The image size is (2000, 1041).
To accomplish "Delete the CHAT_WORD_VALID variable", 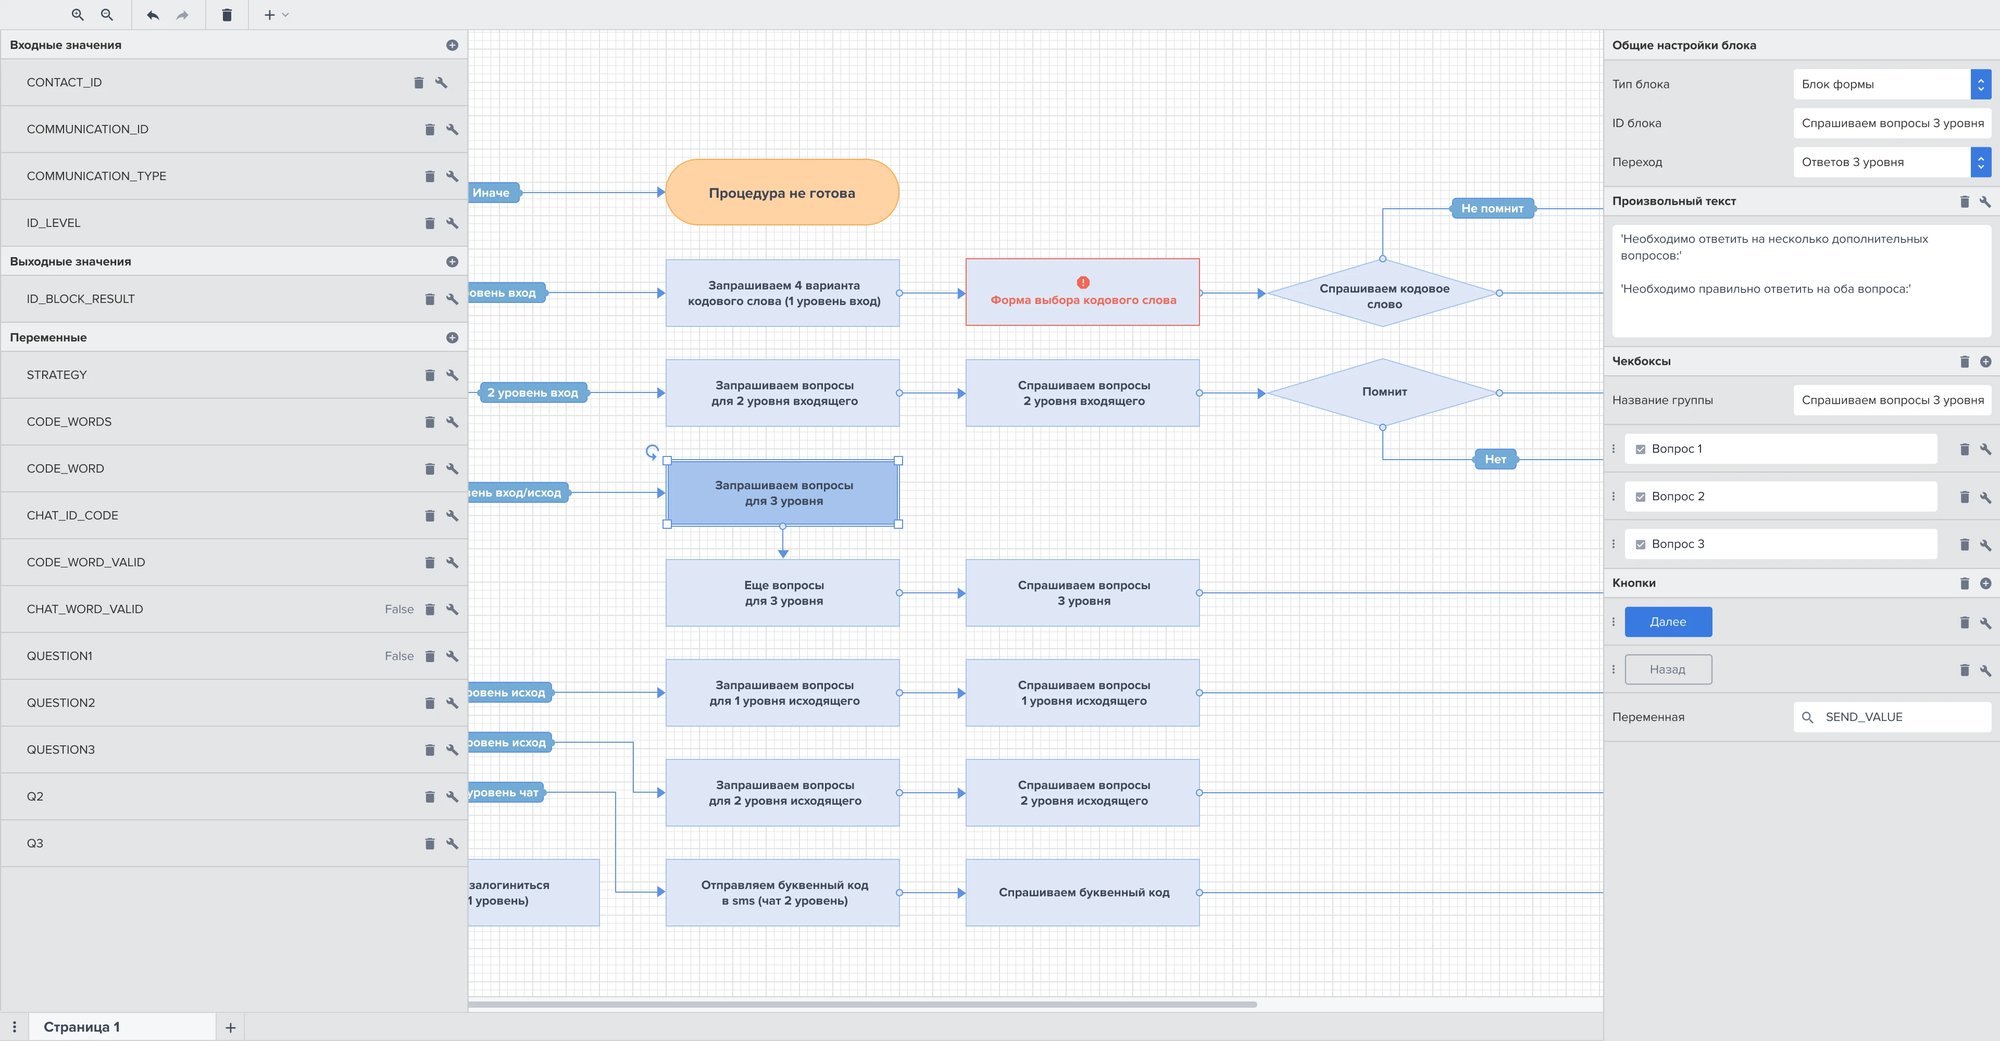I will point(430,609).
